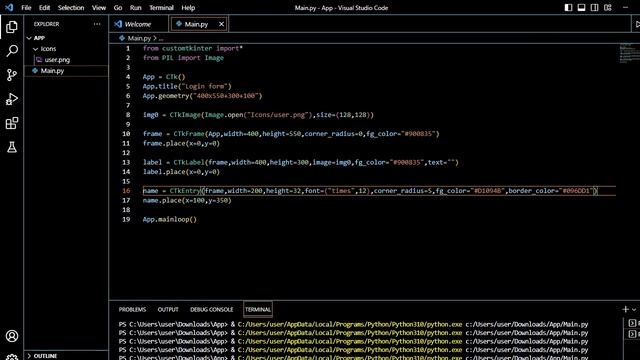Open customize layout icon

pos(608,7)
